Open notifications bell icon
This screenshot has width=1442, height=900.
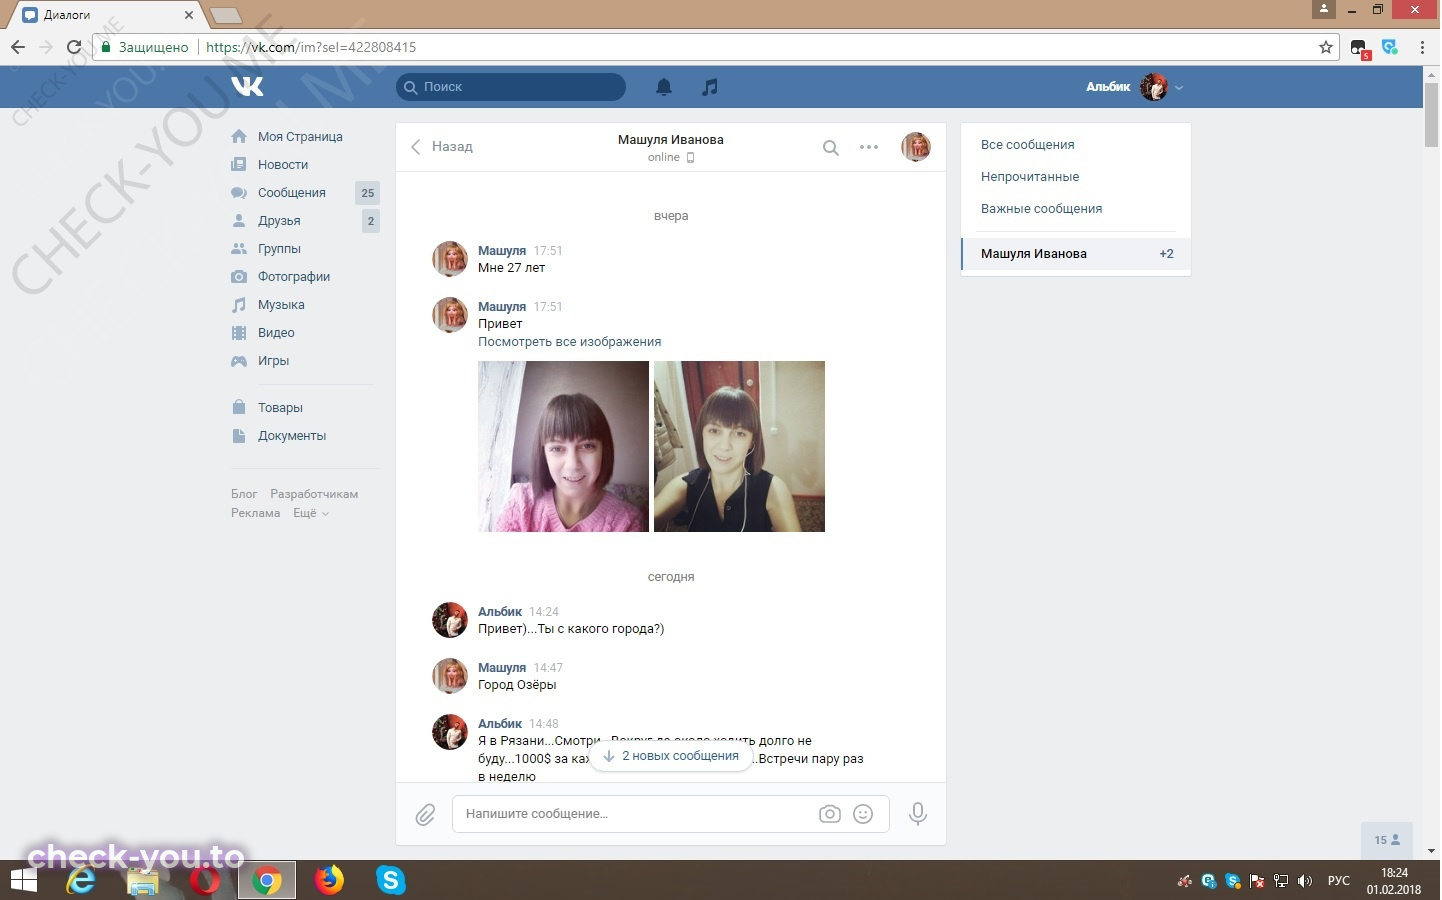click(x=664, y=87)
